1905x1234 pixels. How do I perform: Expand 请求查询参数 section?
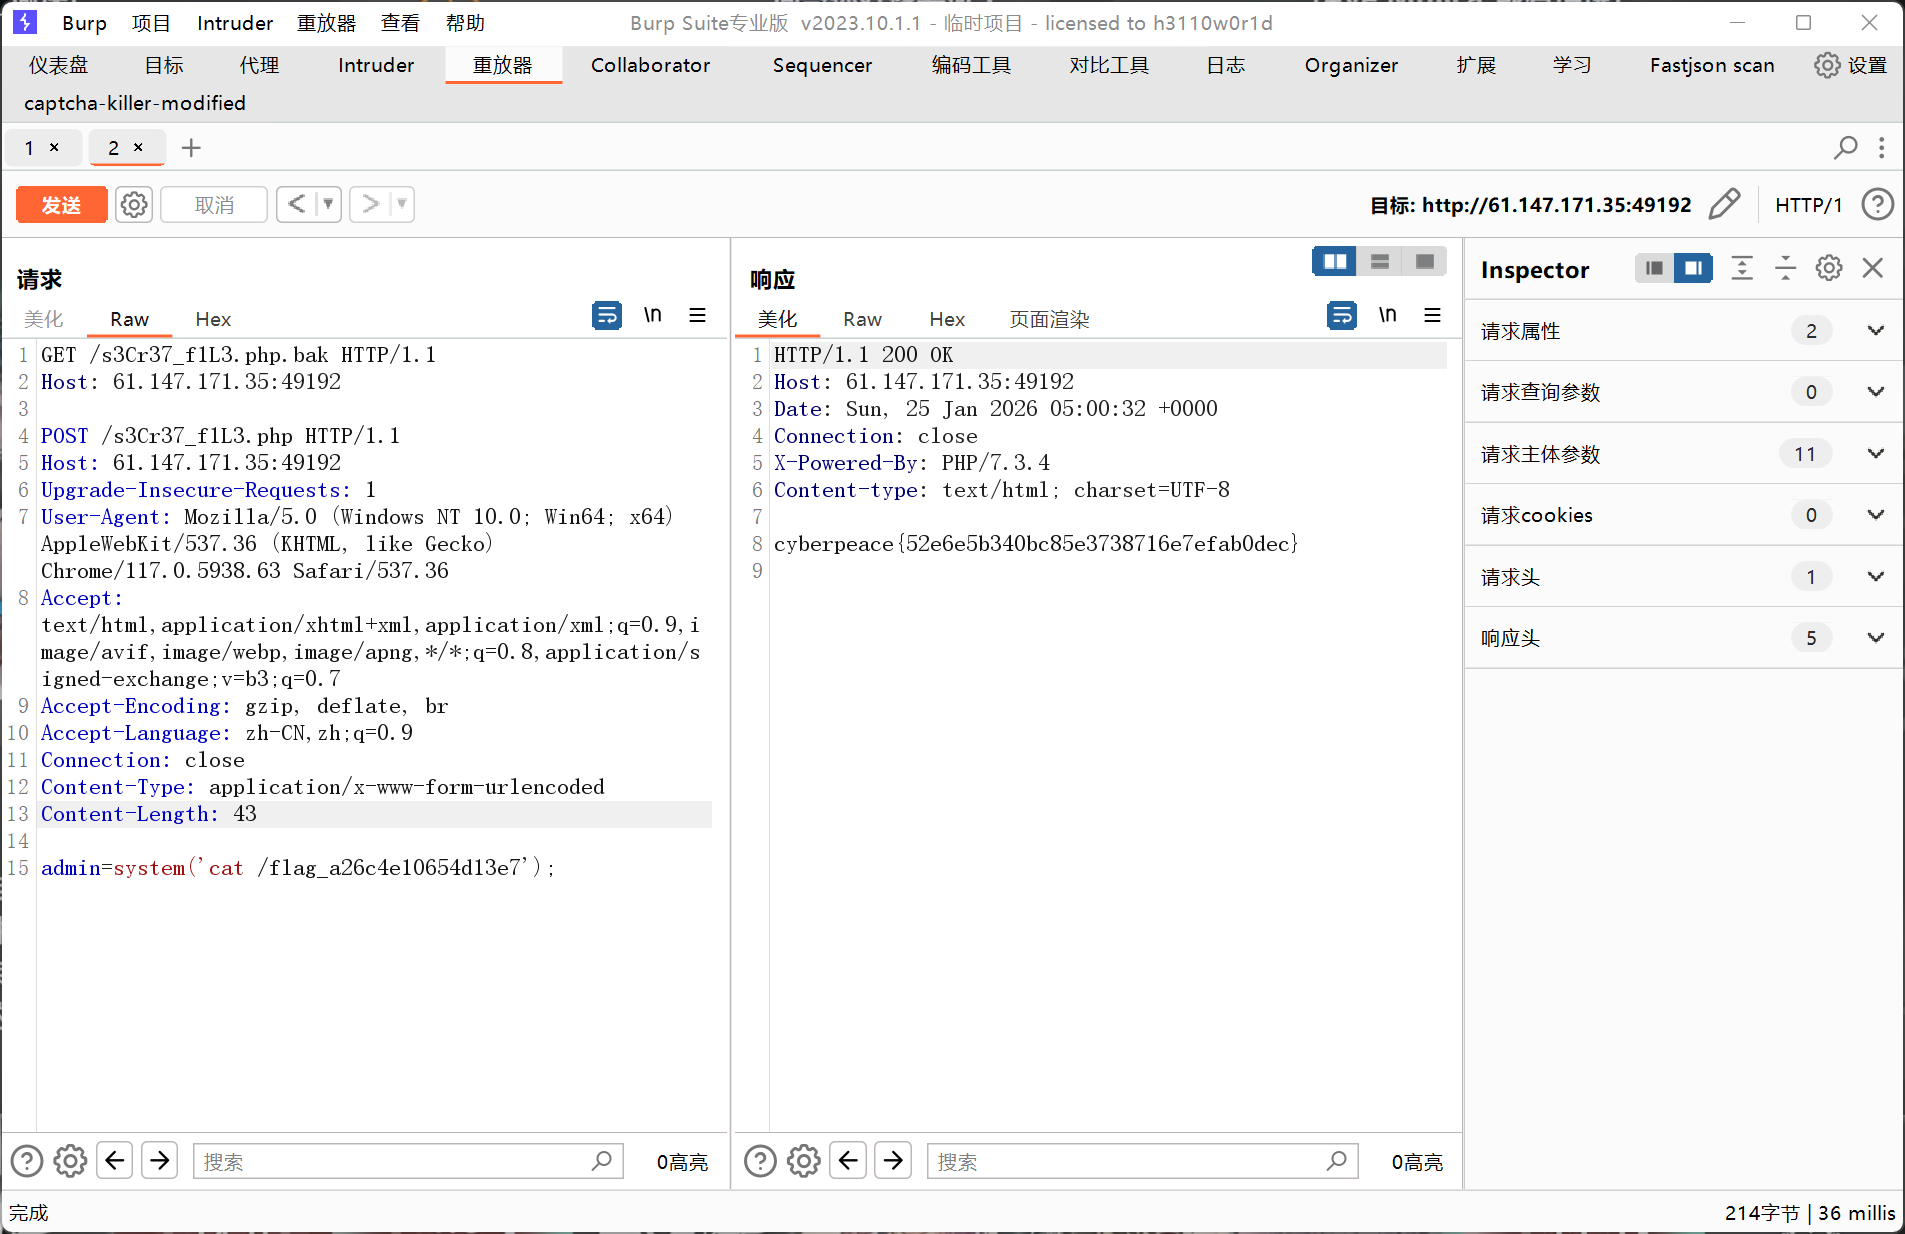[x=1876, y=392]
